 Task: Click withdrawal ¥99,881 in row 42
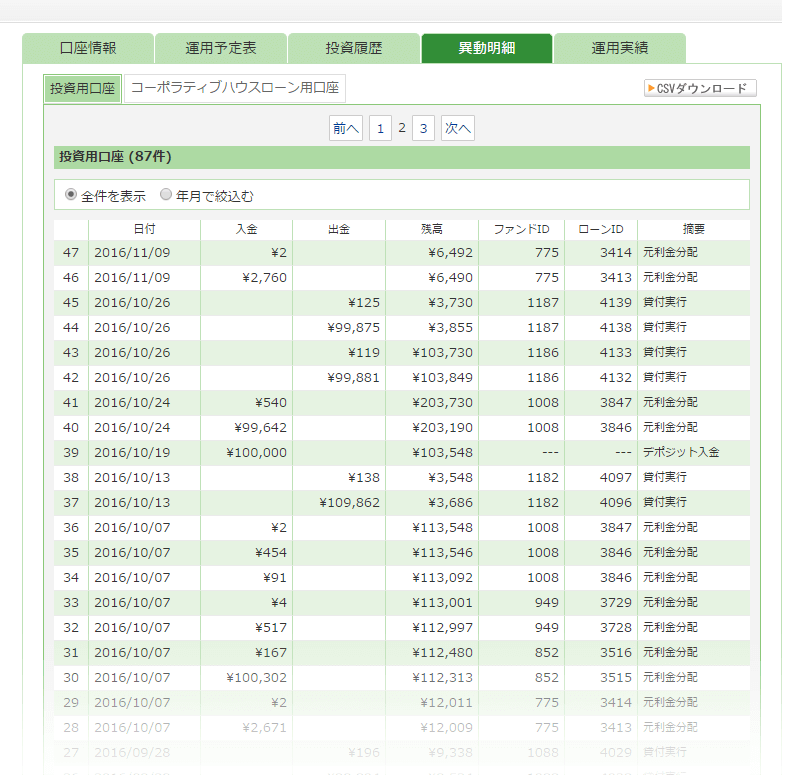pos(354,377)
